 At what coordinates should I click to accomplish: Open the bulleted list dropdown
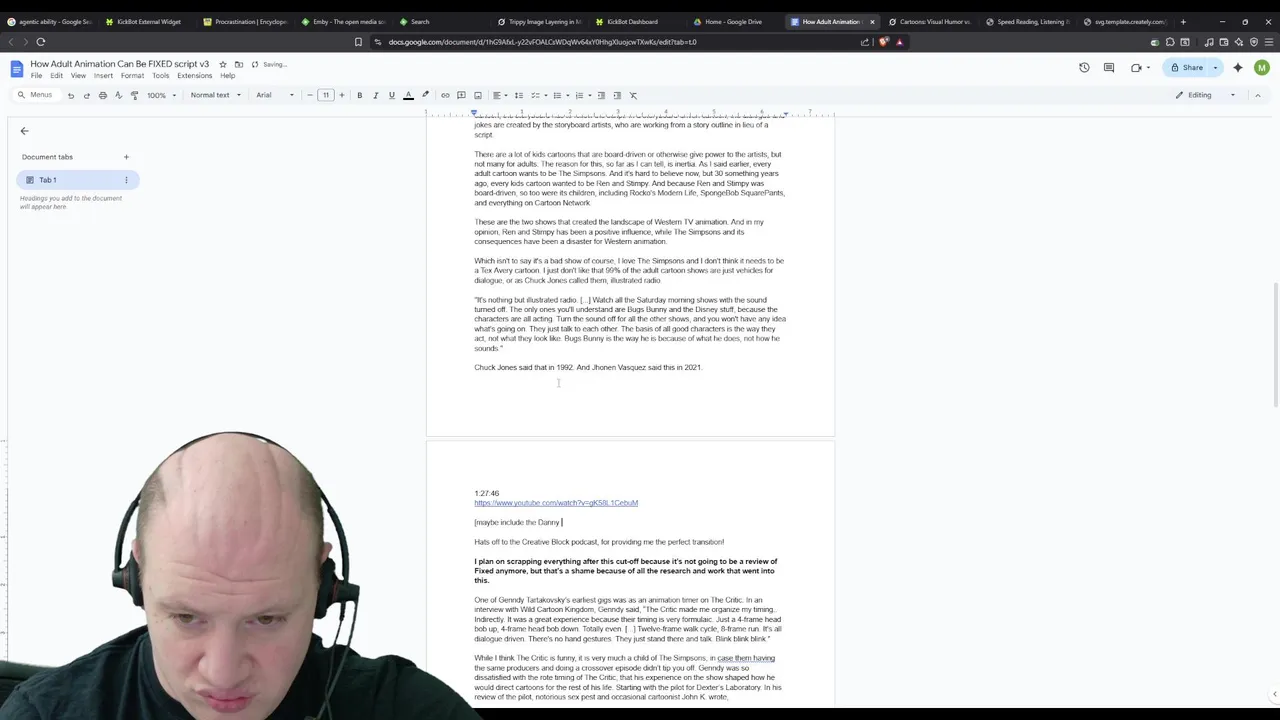[x=559, y=95]
